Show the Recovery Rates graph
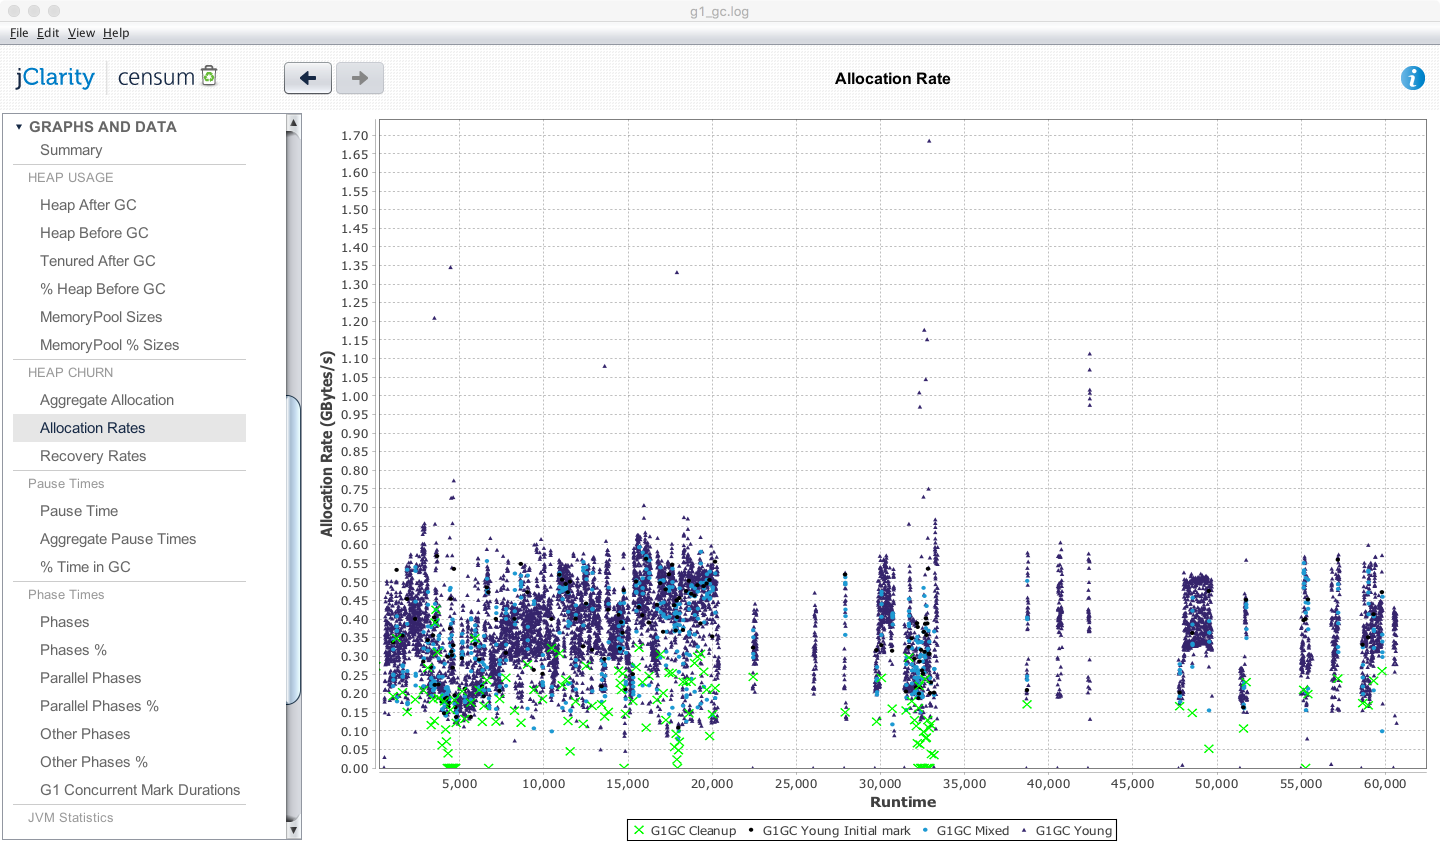 (93, 456)
